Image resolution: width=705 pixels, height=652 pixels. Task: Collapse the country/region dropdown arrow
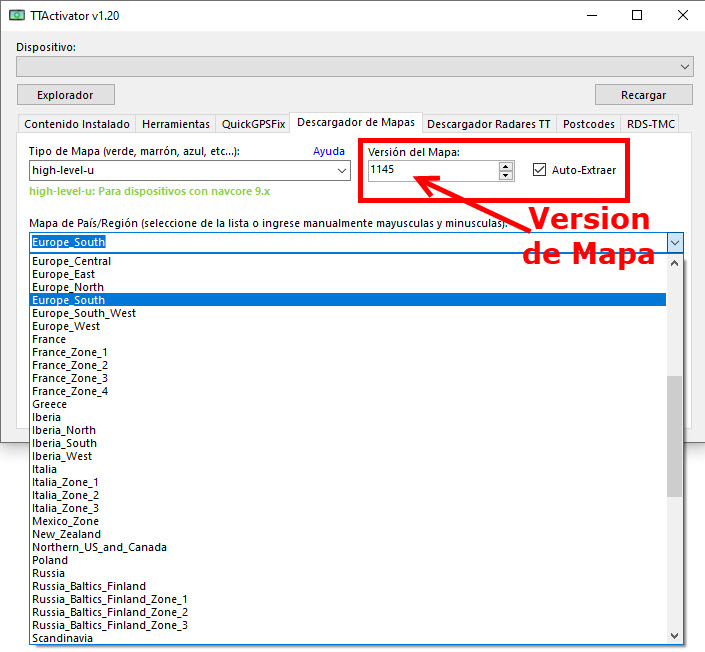pyautogui.click(x=675, y=243)
